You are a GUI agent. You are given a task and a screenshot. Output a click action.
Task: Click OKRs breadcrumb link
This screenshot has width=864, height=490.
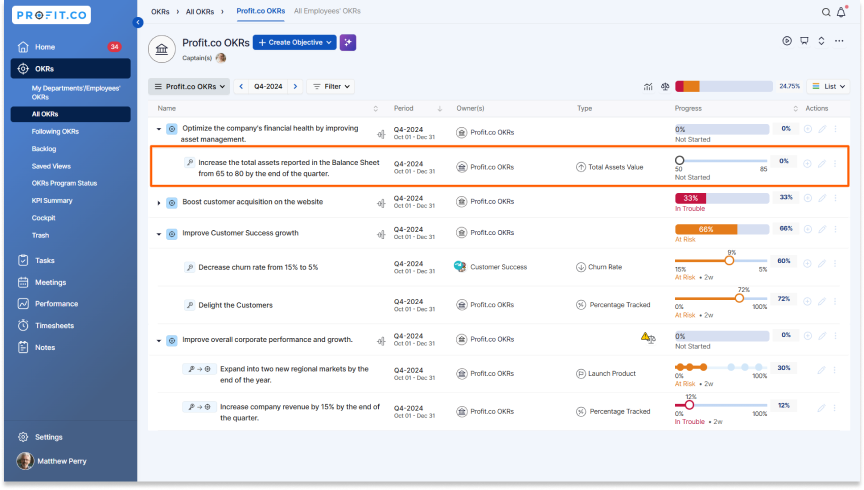[160, 12]
